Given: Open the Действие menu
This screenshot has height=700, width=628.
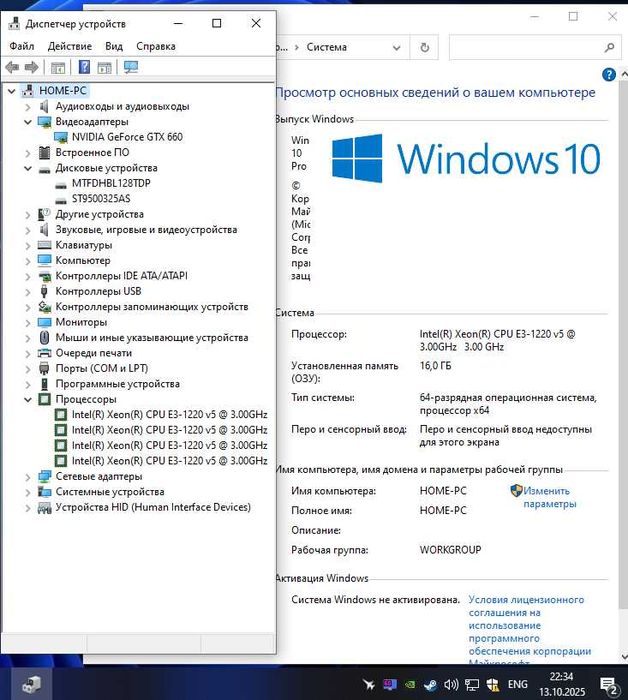Looking at the screenshot, I should click(70, 46).
